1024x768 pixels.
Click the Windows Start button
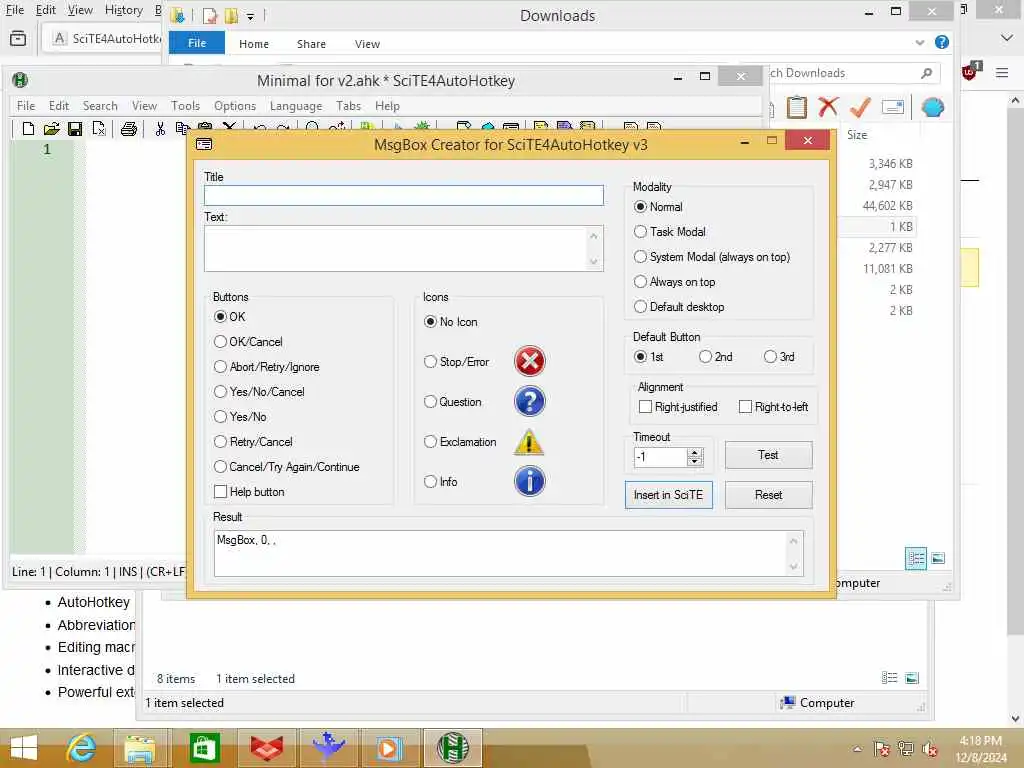coord(24,748)
